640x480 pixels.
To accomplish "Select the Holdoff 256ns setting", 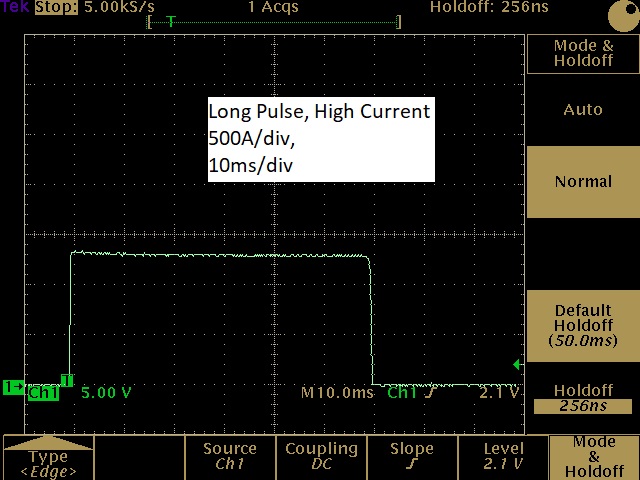I will 583,398.
